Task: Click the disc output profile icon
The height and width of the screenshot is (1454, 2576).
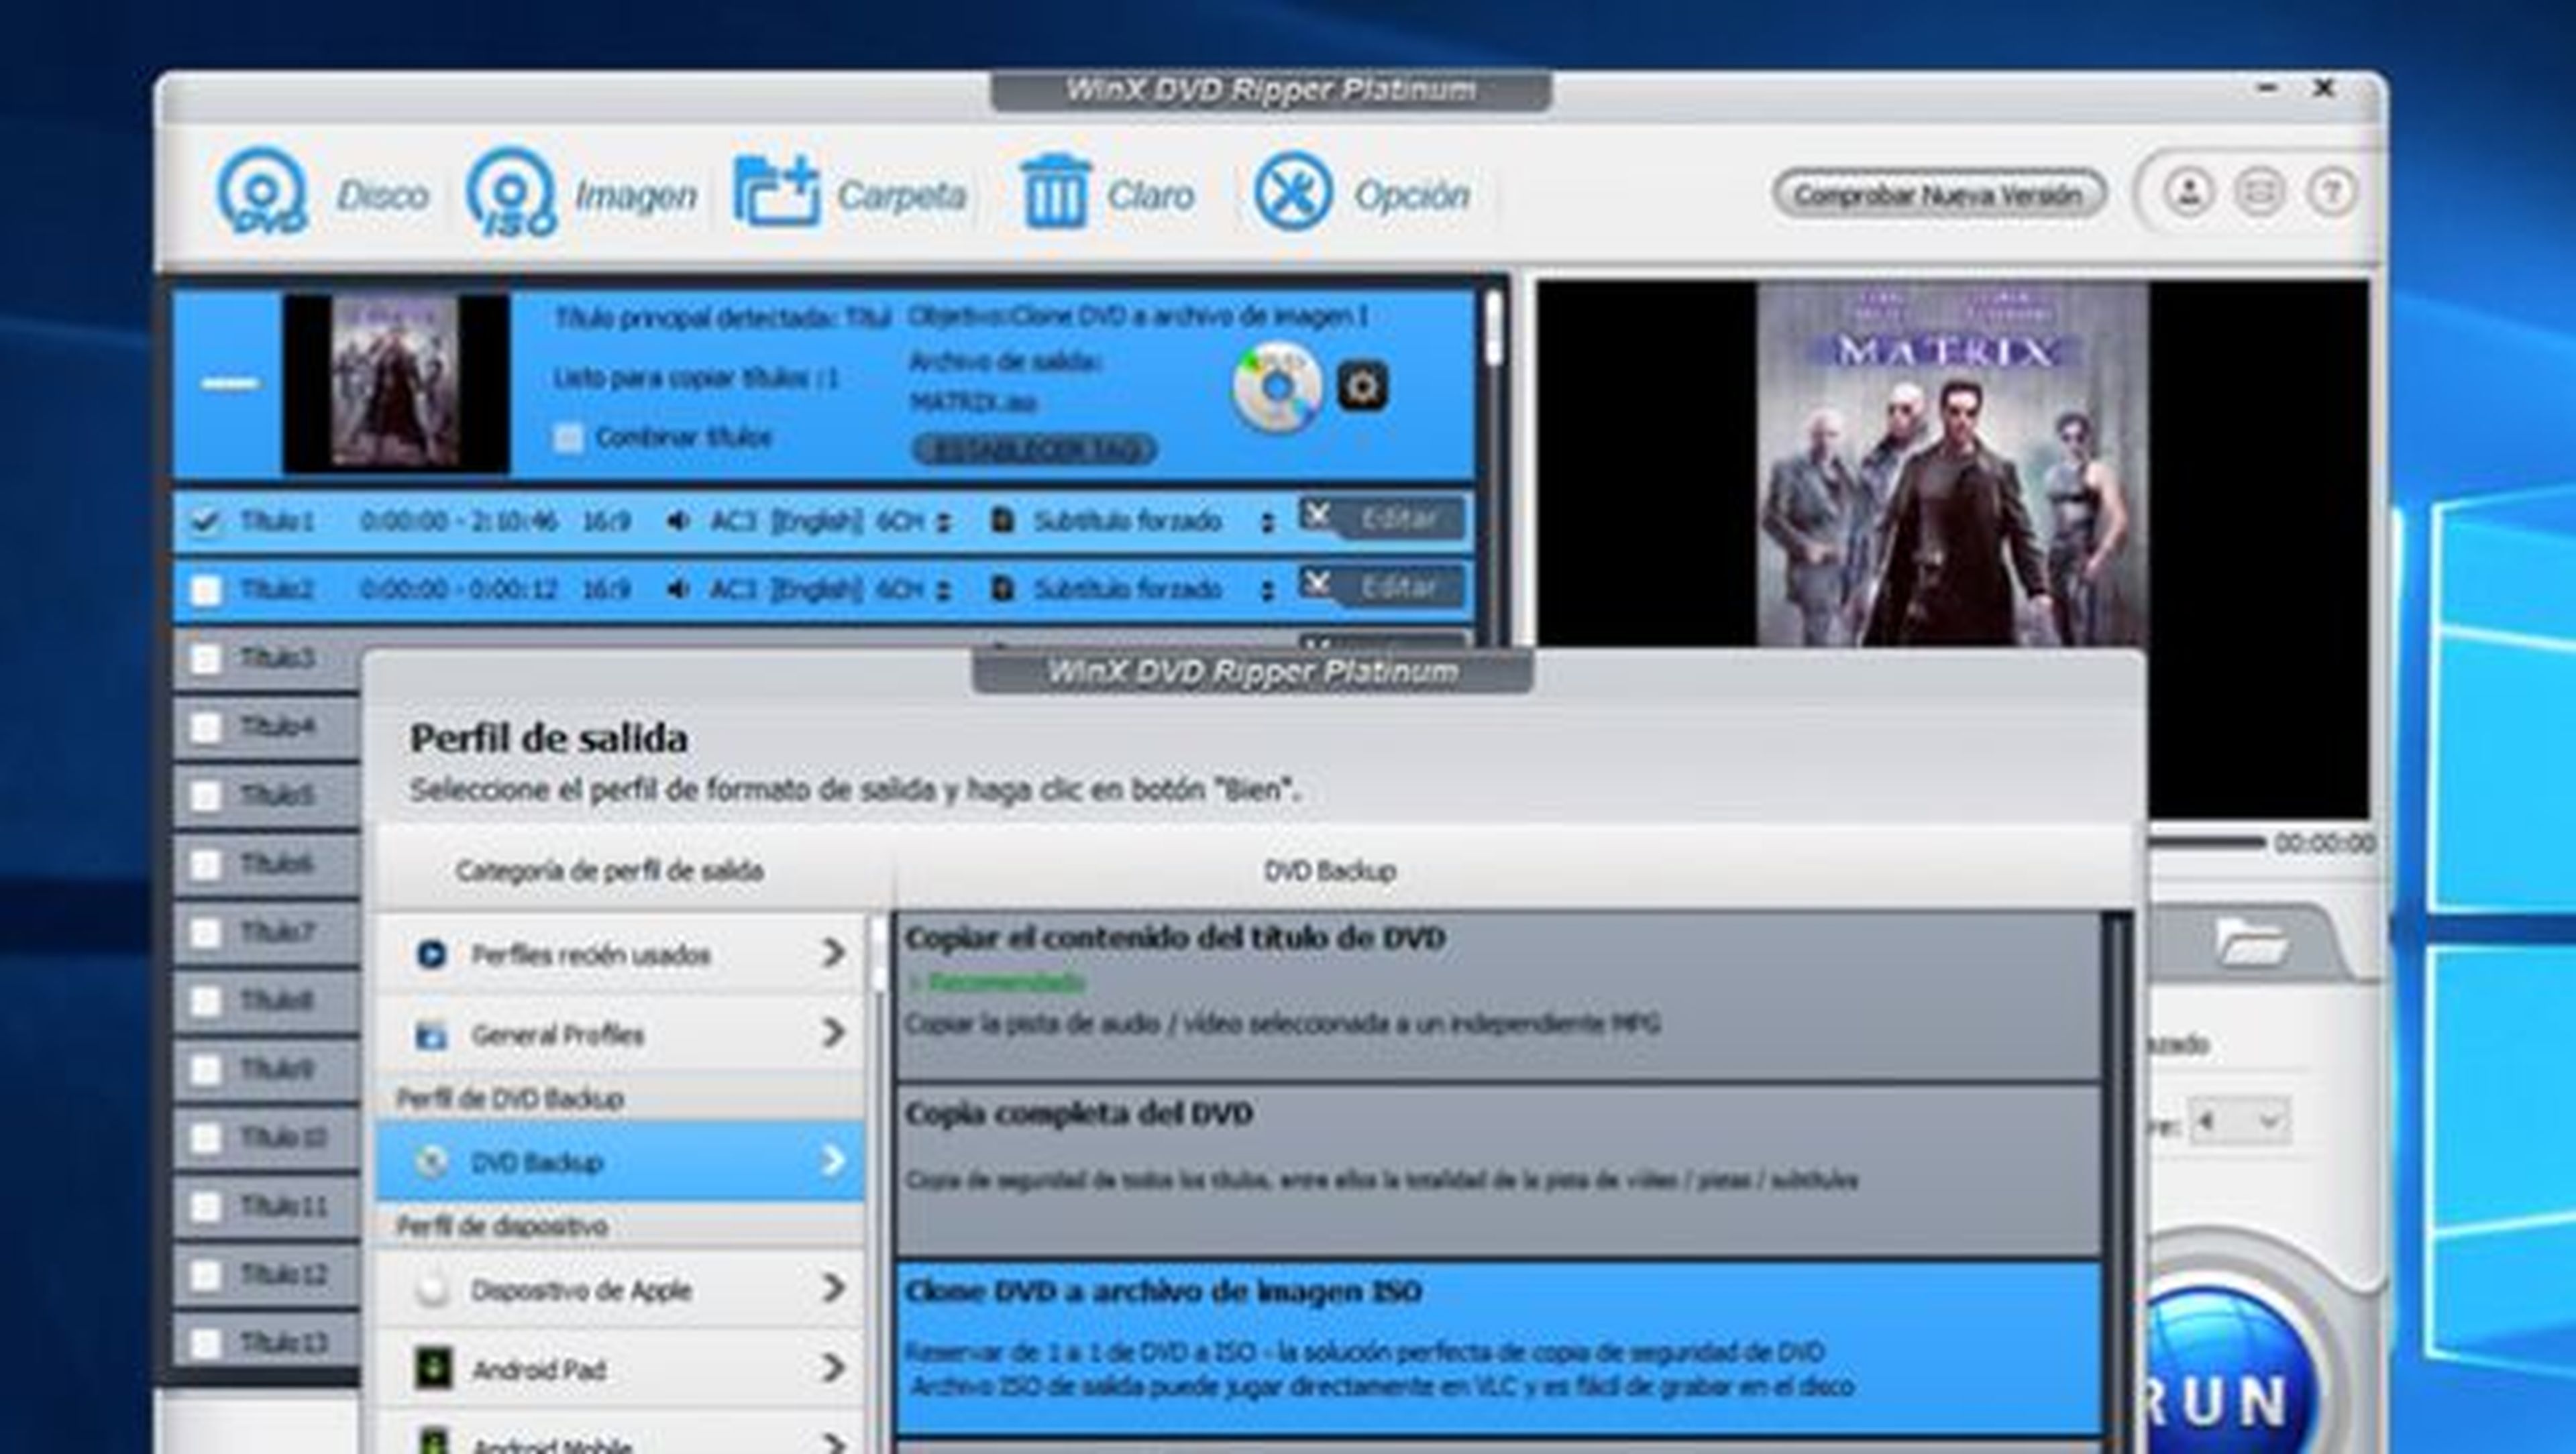Action: [1277, 387]
